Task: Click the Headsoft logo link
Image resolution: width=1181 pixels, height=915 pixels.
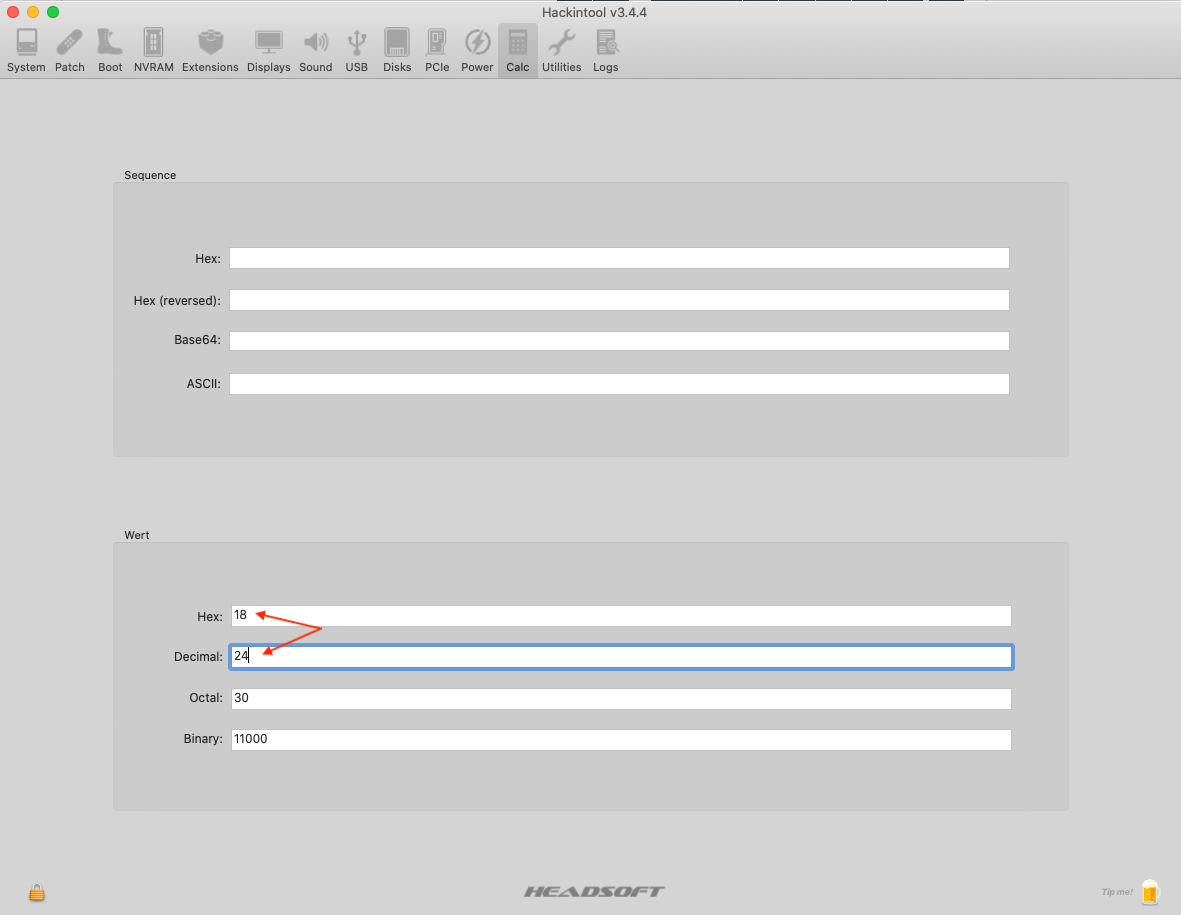Action: pyautogui.click(x=594, y=892)
